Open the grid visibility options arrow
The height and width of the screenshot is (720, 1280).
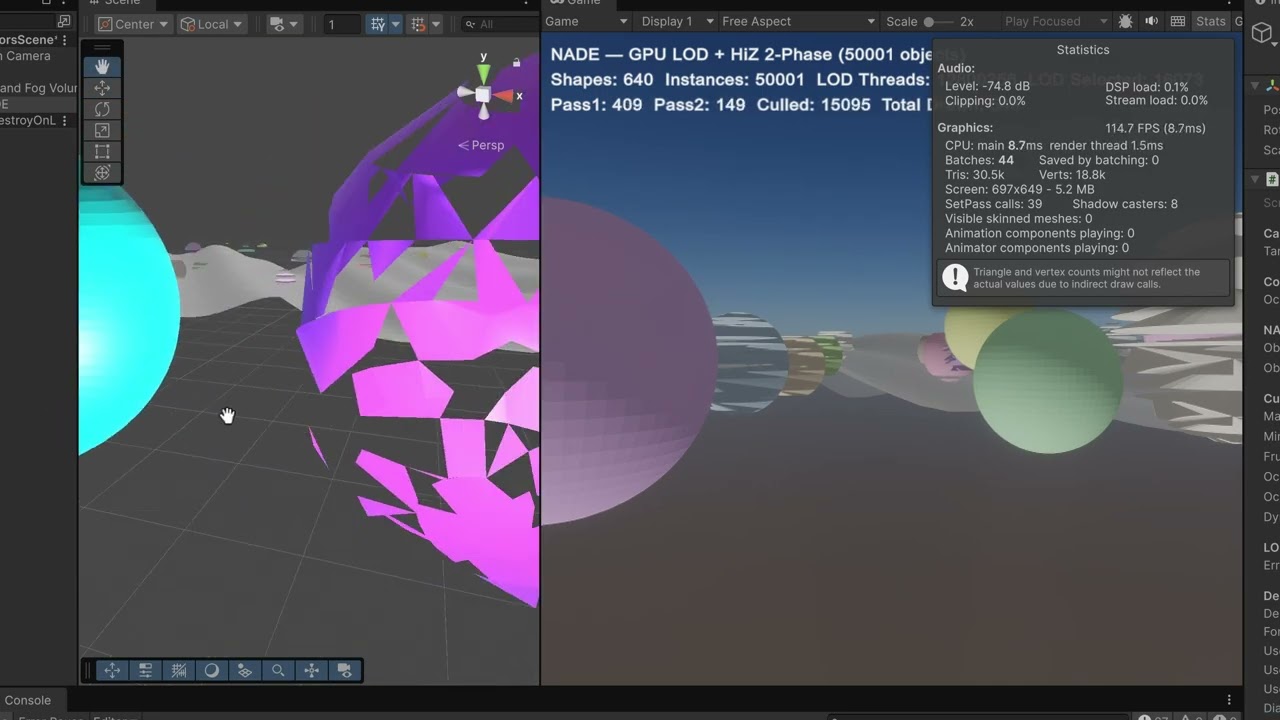pos(396,24)
